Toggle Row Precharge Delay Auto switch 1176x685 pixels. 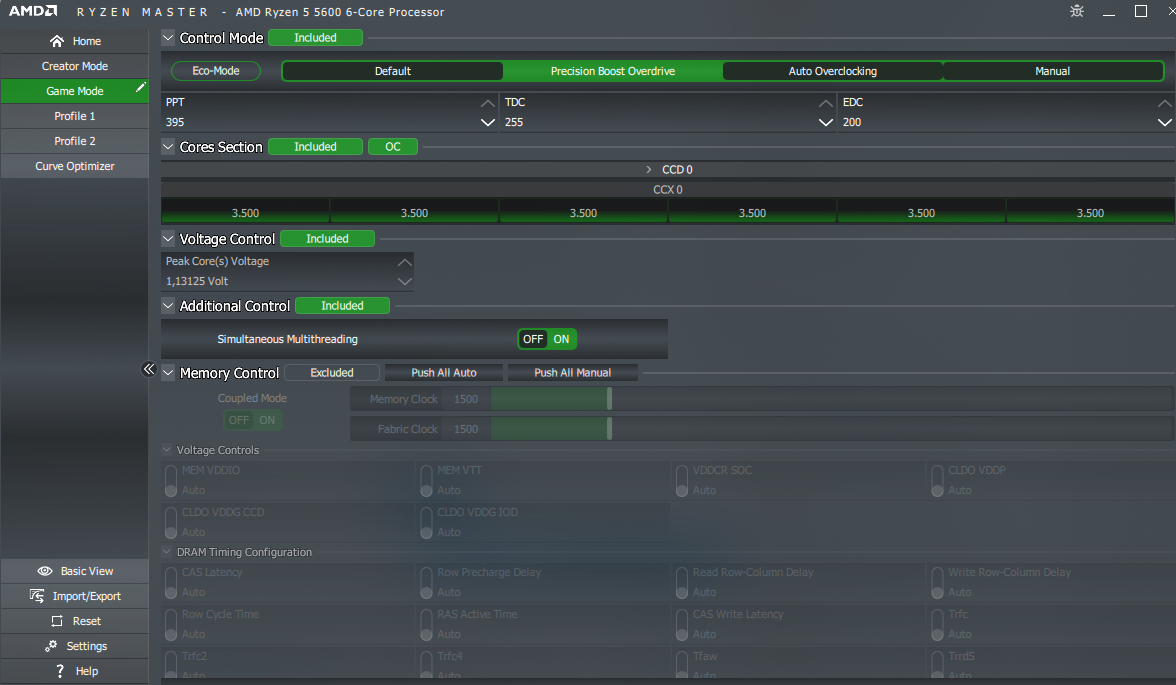tap(426, 582)
